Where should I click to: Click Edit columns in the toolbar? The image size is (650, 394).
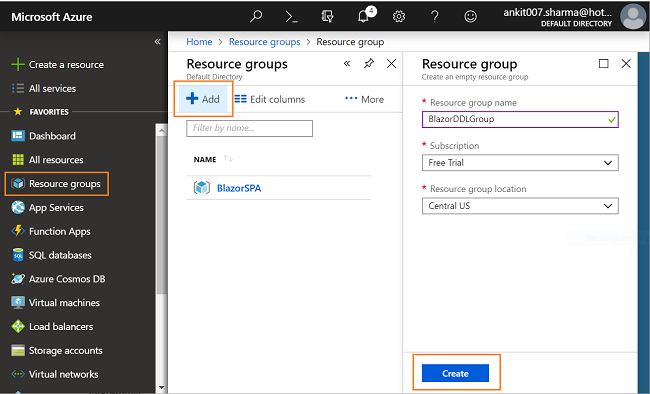click(x=270, y=99)
